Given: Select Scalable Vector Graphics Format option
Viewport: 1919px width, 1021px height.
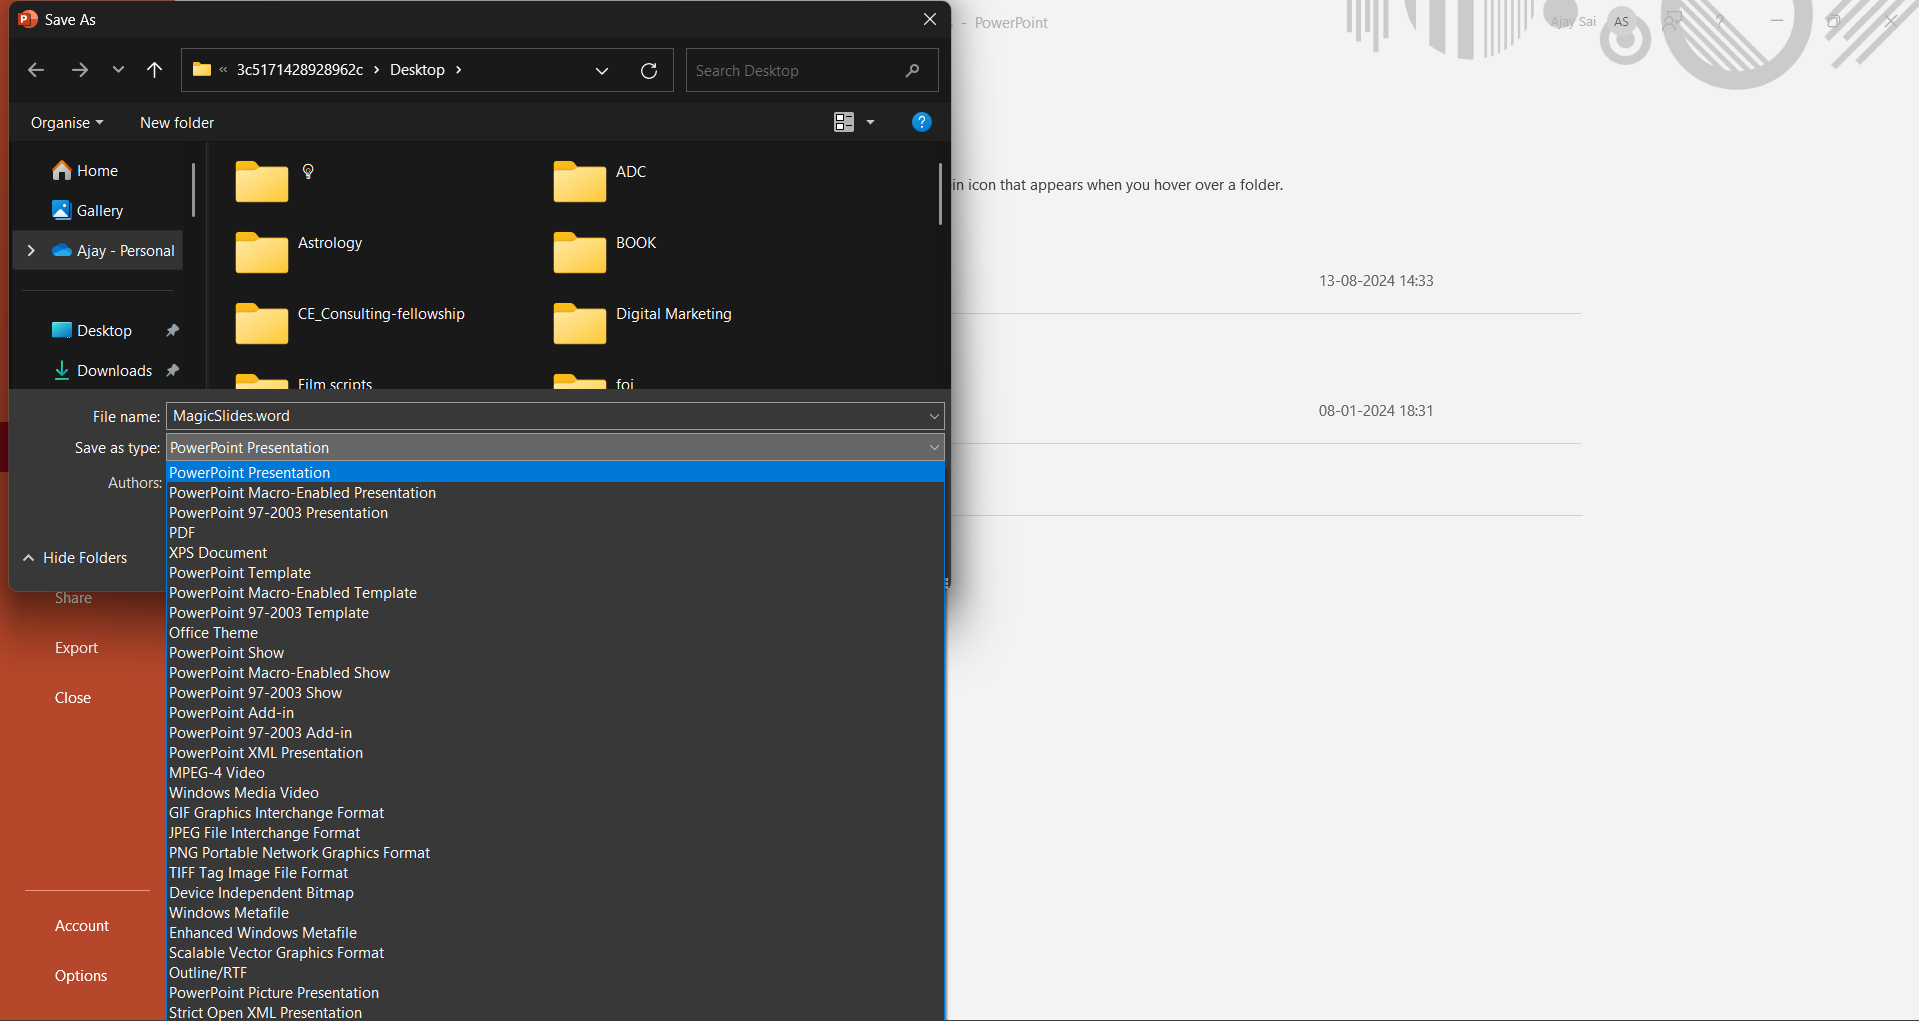Looking at the screenshot, I should pyautogui.click(x=555, y=953).
